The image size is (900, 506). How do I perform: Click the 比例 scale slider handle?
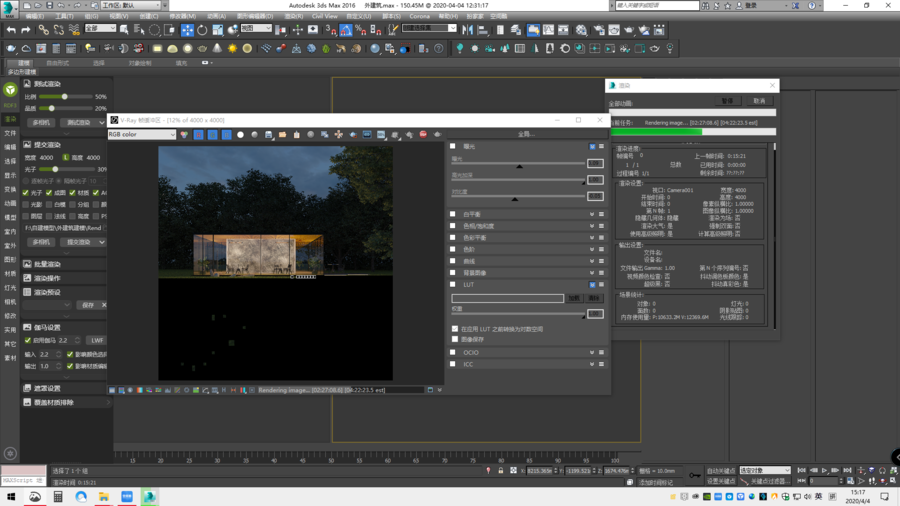click(x=64, y=96)
